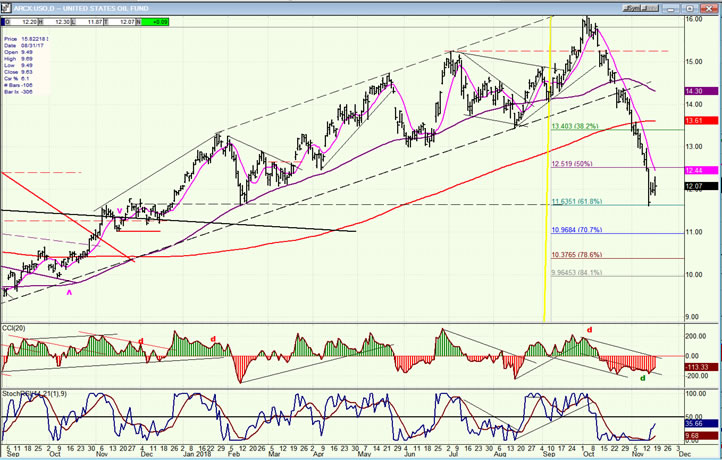Close the United States Oil Fund chart

pos(707,8)
